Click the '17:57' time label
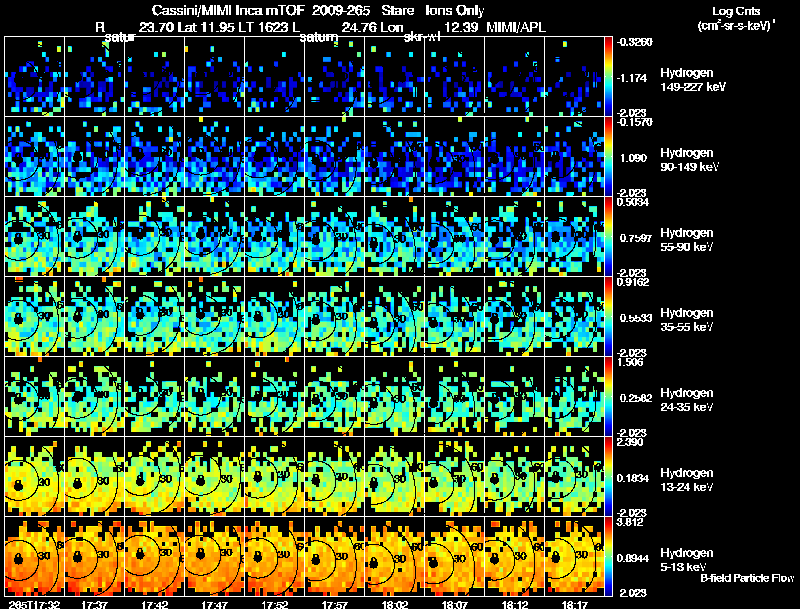Viewport: 800px width, 609px height. tap(335, 604)
